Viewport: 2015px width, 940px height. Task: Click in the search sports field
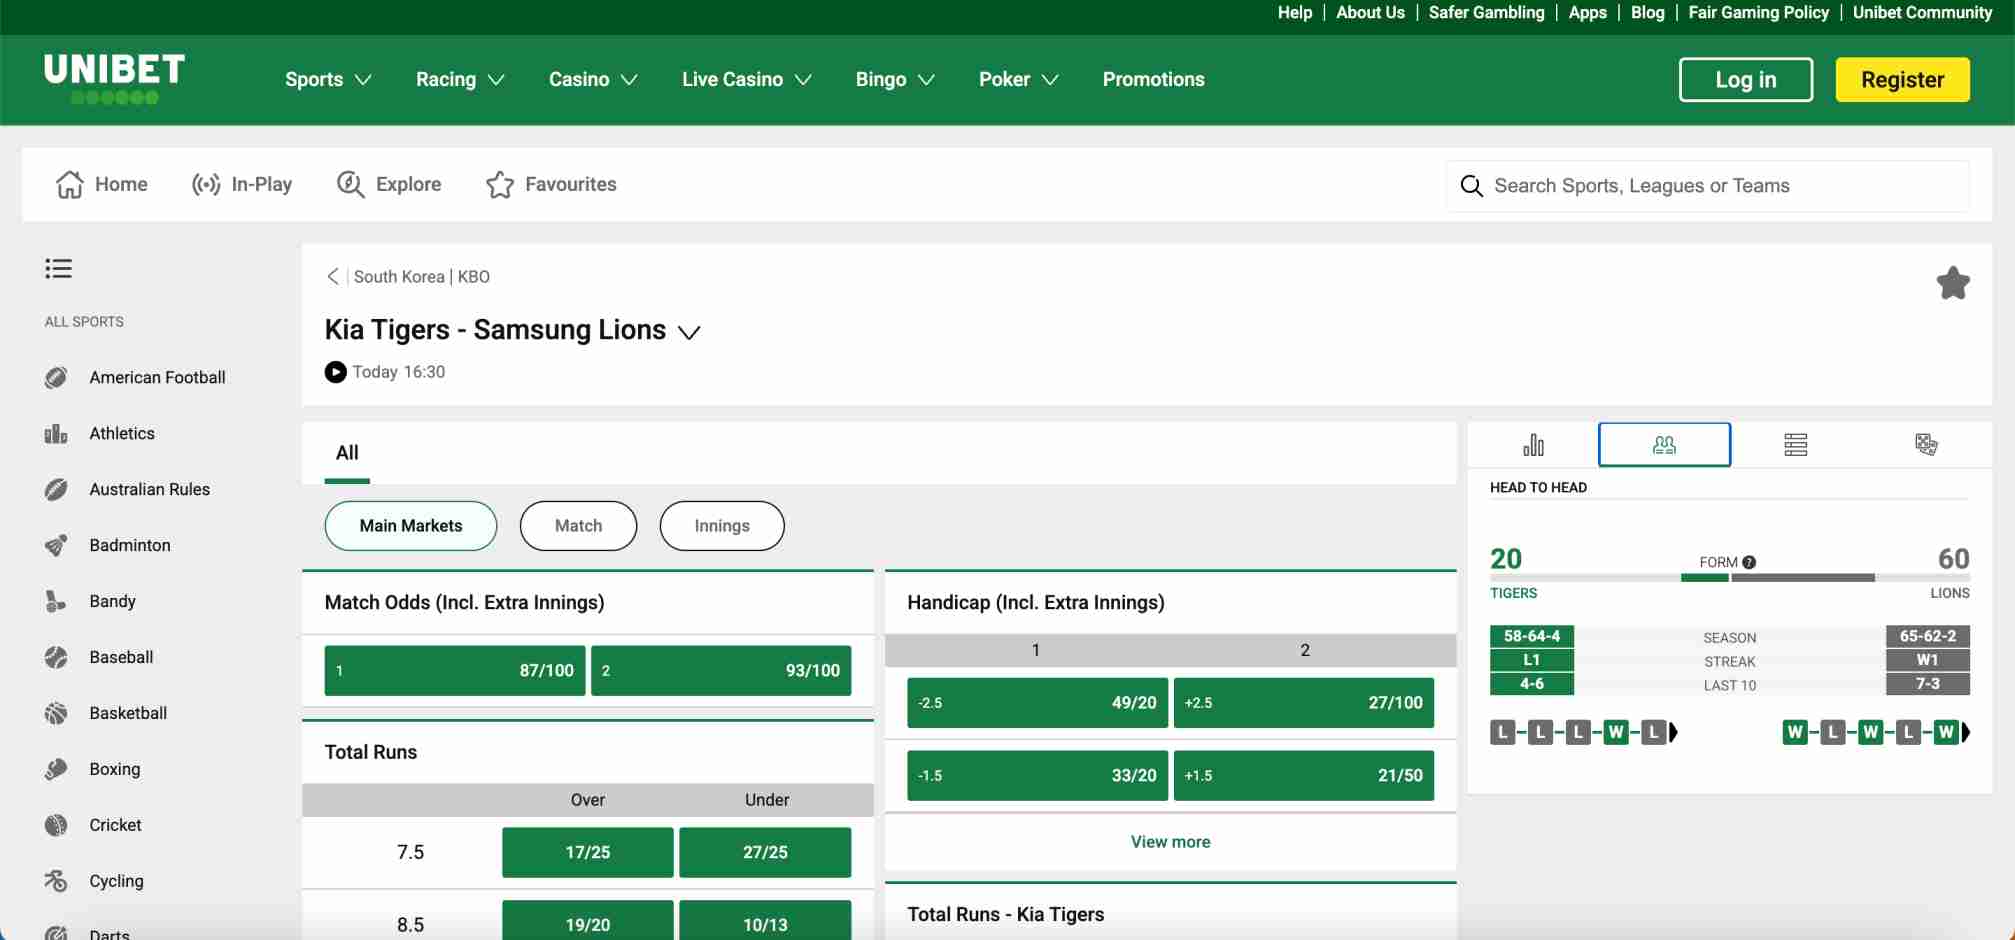(x=1708, y=186)
